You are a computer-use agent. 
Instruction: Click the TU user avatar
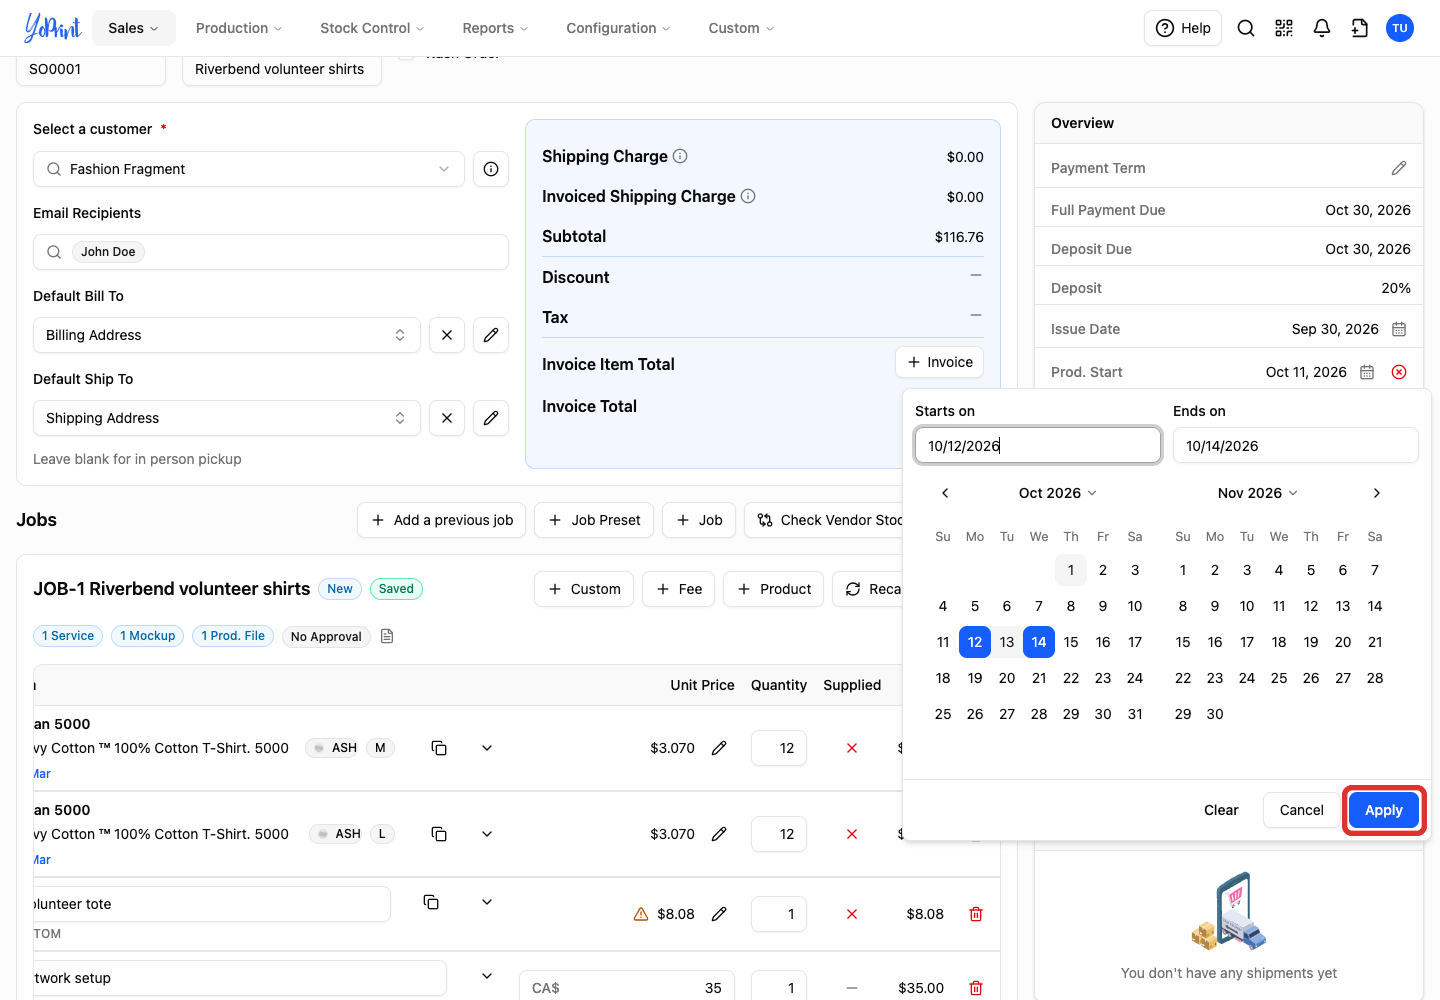[1400, 28]
